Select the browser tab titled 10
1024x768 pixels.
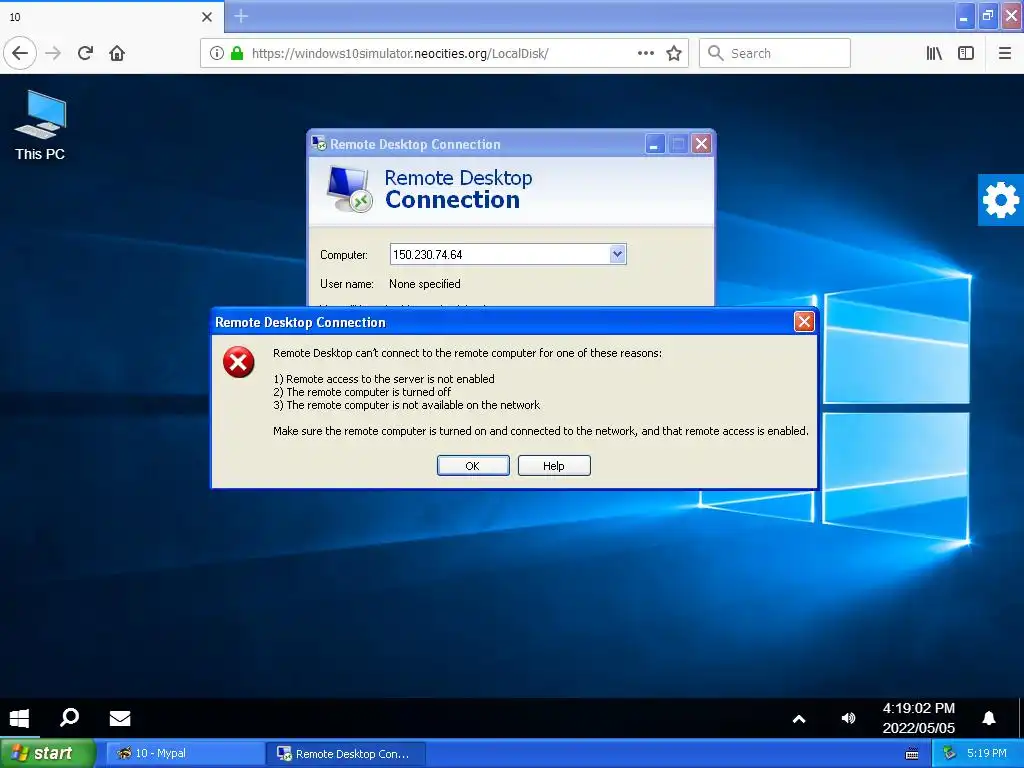[x=112, y=17]
